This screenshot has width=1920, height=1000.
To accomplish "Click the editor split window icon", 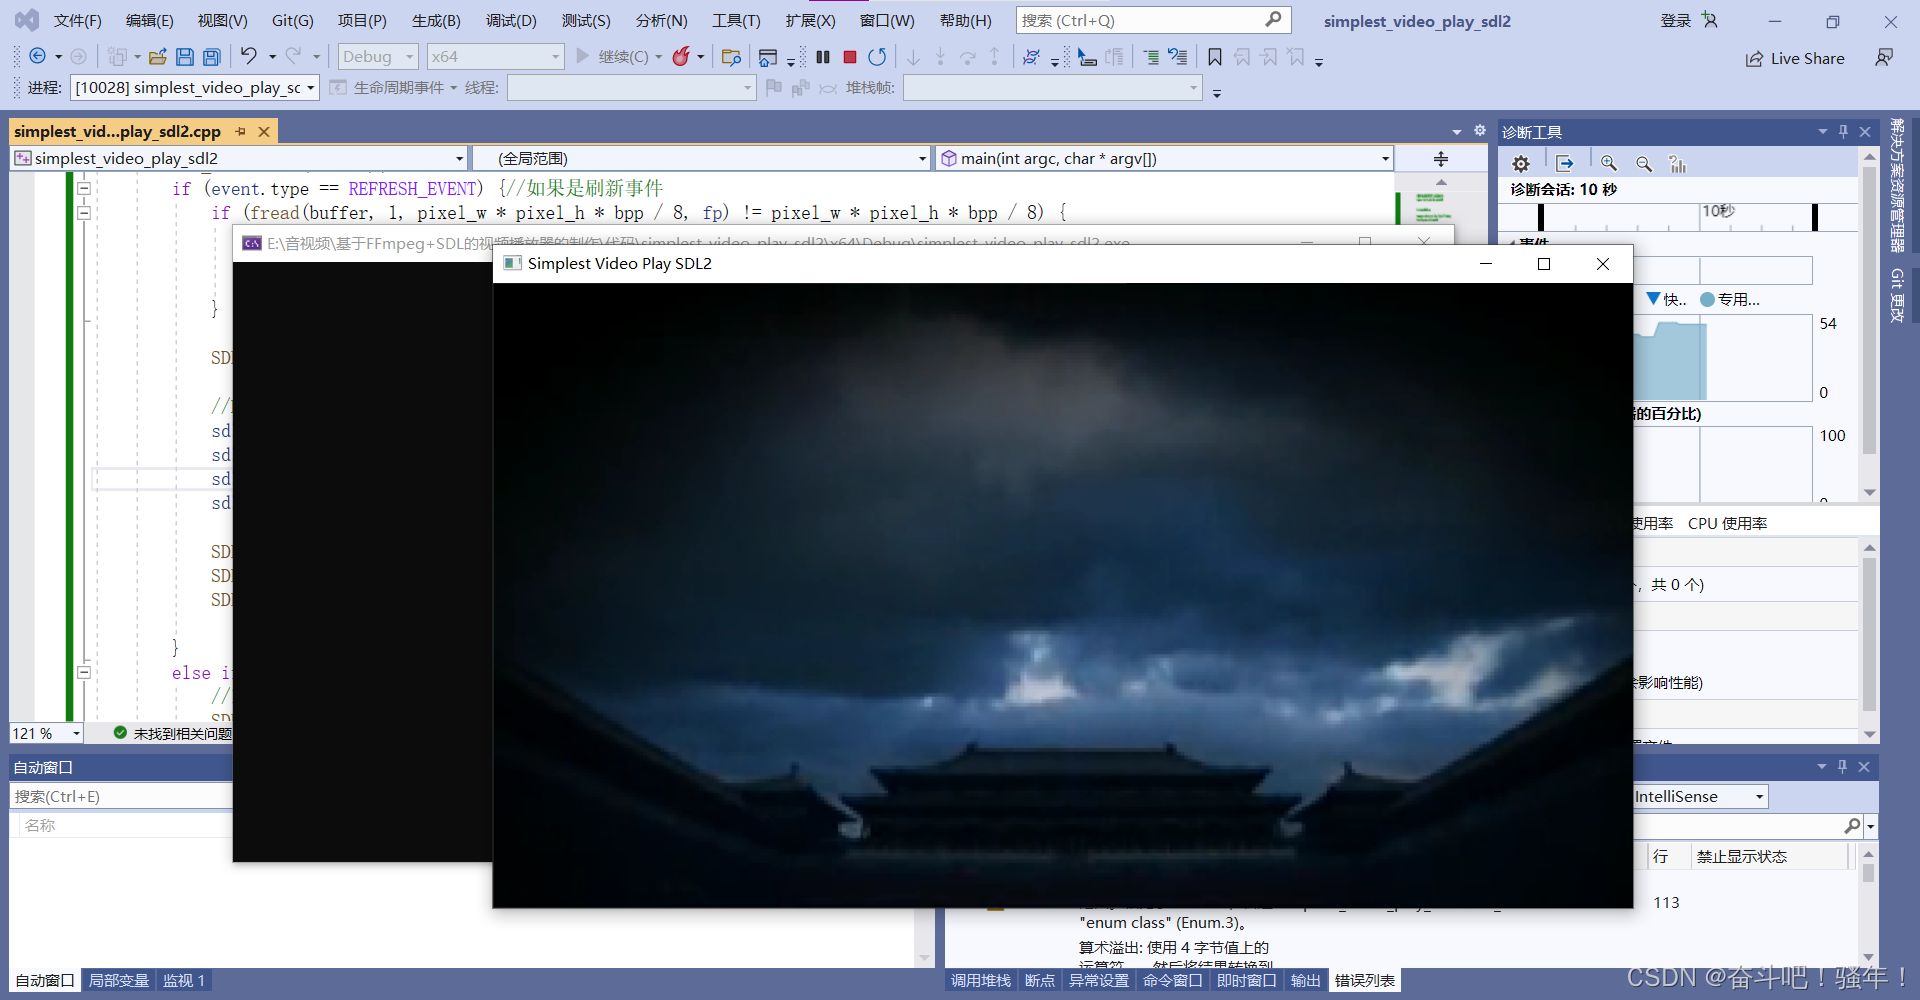I will (x=1441, y=159).
